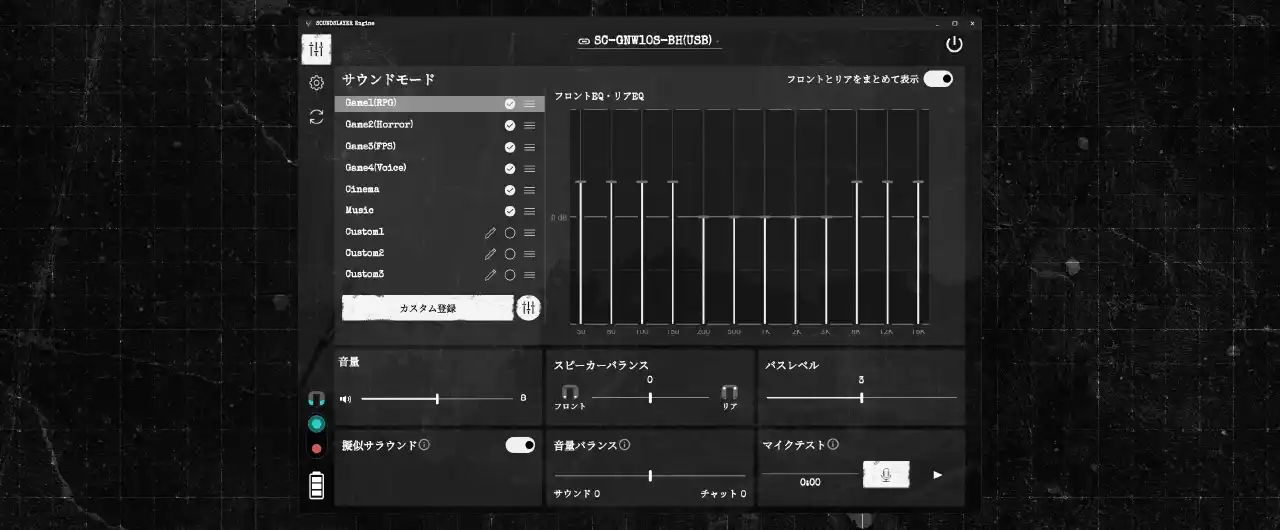Screen dimensions: 1280x530
Task: Click the カスタム登録 button
Action: click(427, 308)
